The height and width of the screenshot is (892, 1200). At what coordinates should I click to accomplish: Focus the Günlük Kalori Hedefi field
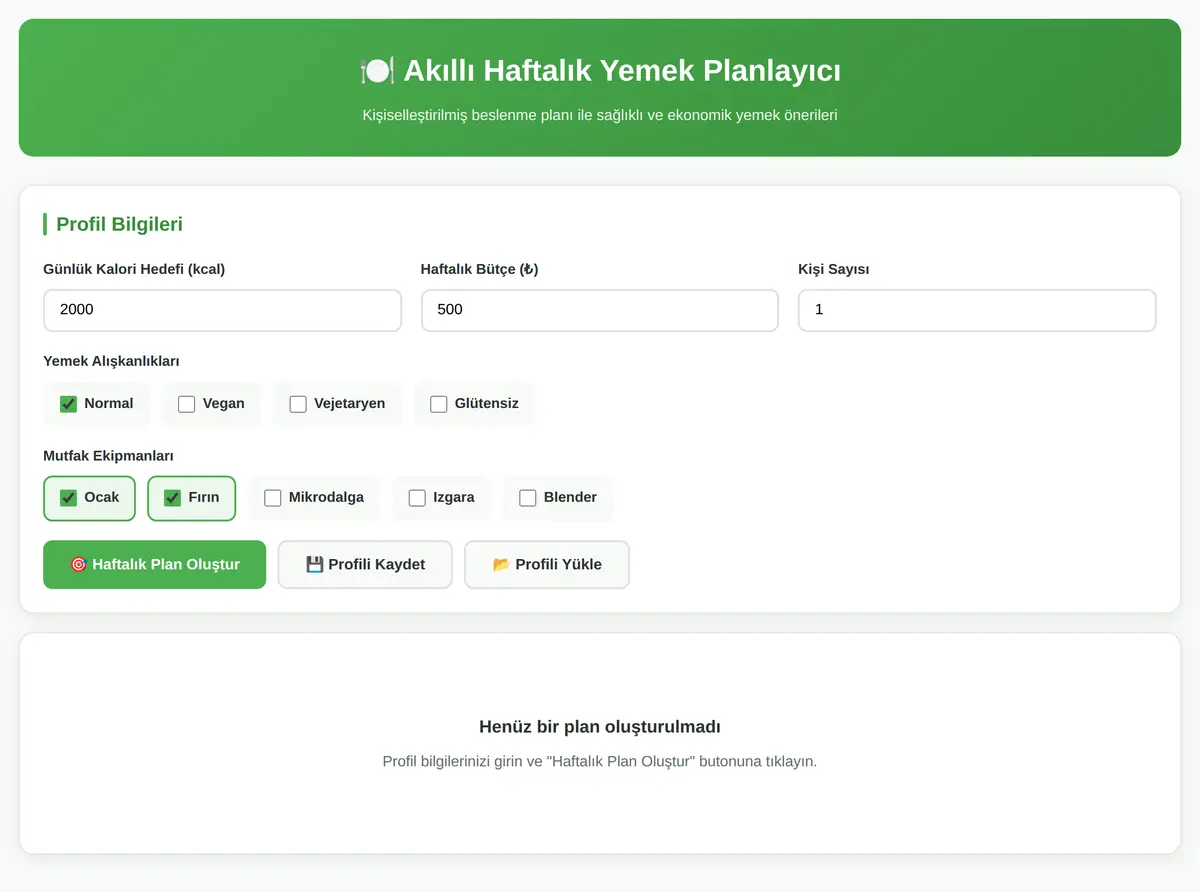coord(222,310)
